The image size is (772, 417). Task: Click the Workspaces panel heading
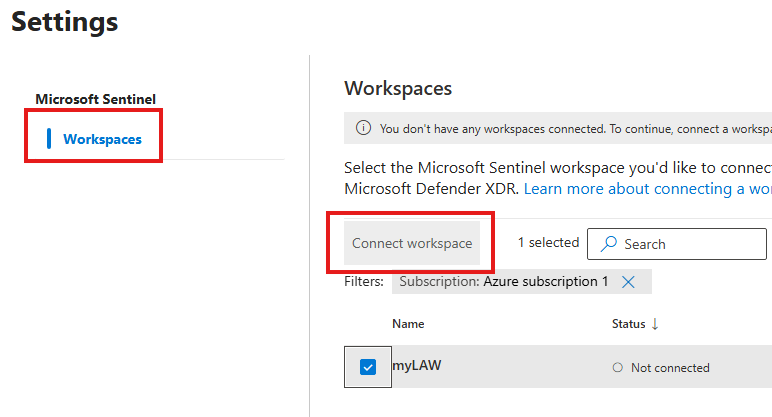click(x=398, y=89)
